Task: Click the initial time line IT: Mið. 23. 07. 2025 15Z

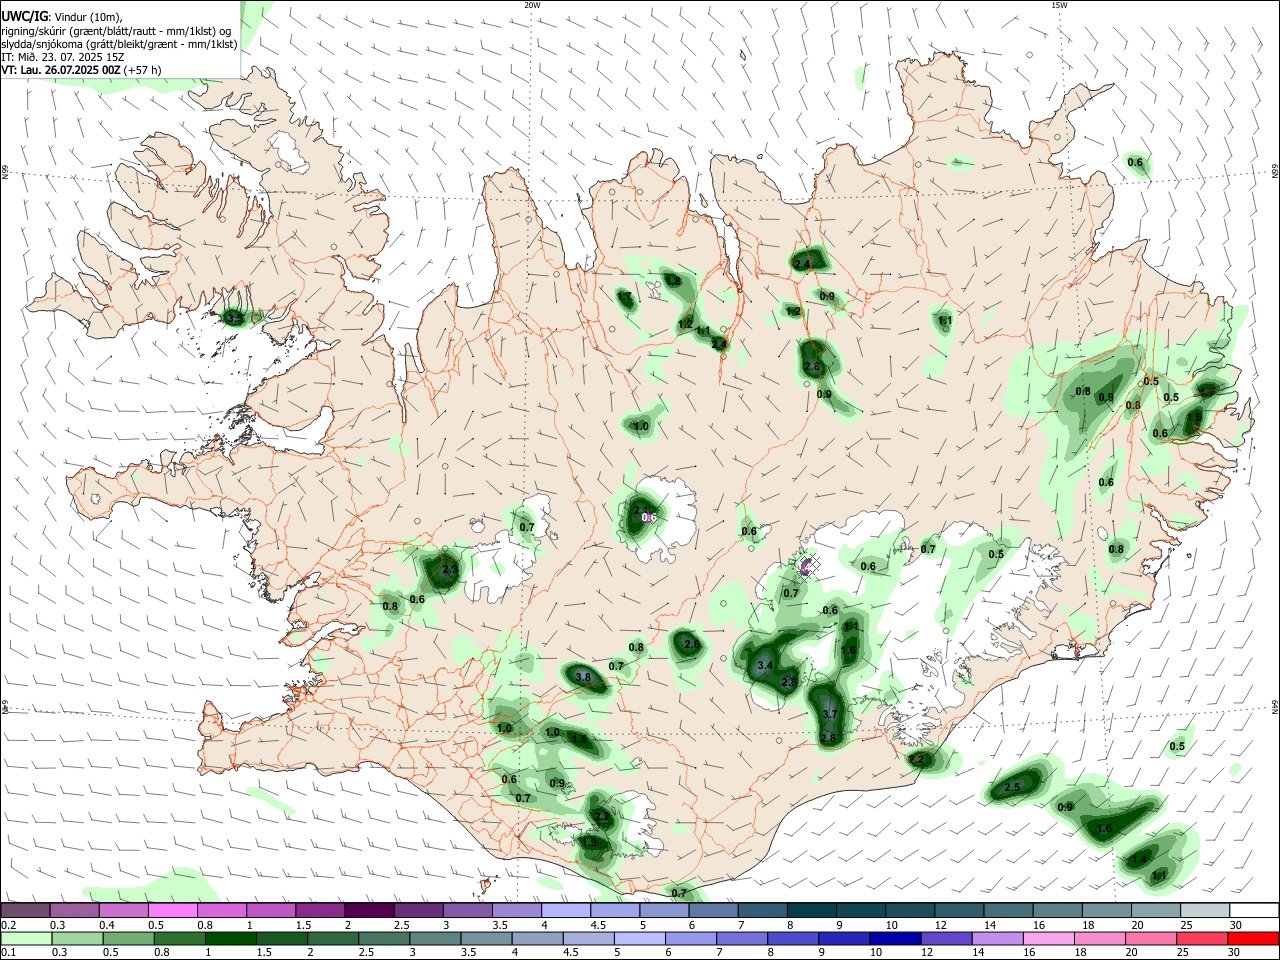Action: [x=63, y=57]
